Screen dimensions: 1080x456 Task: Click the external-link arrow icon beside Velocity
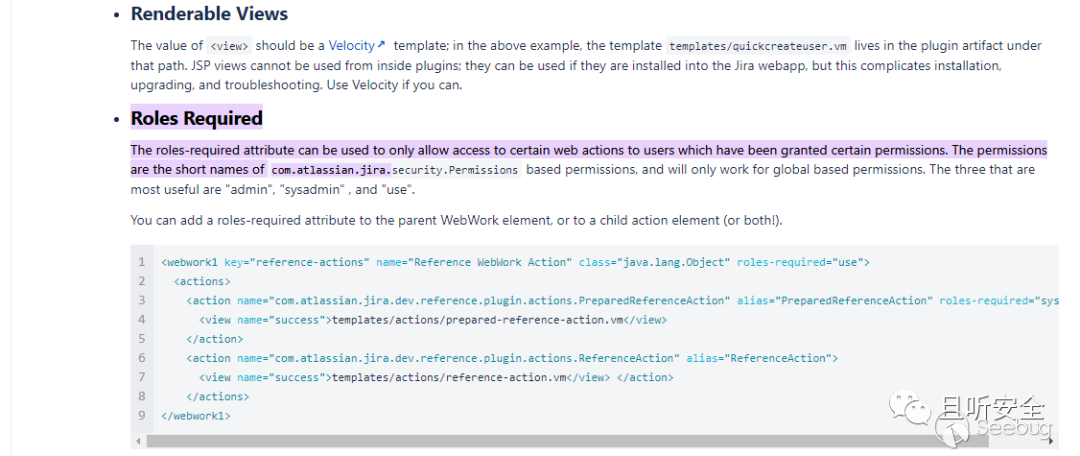[x=381, y=46]
